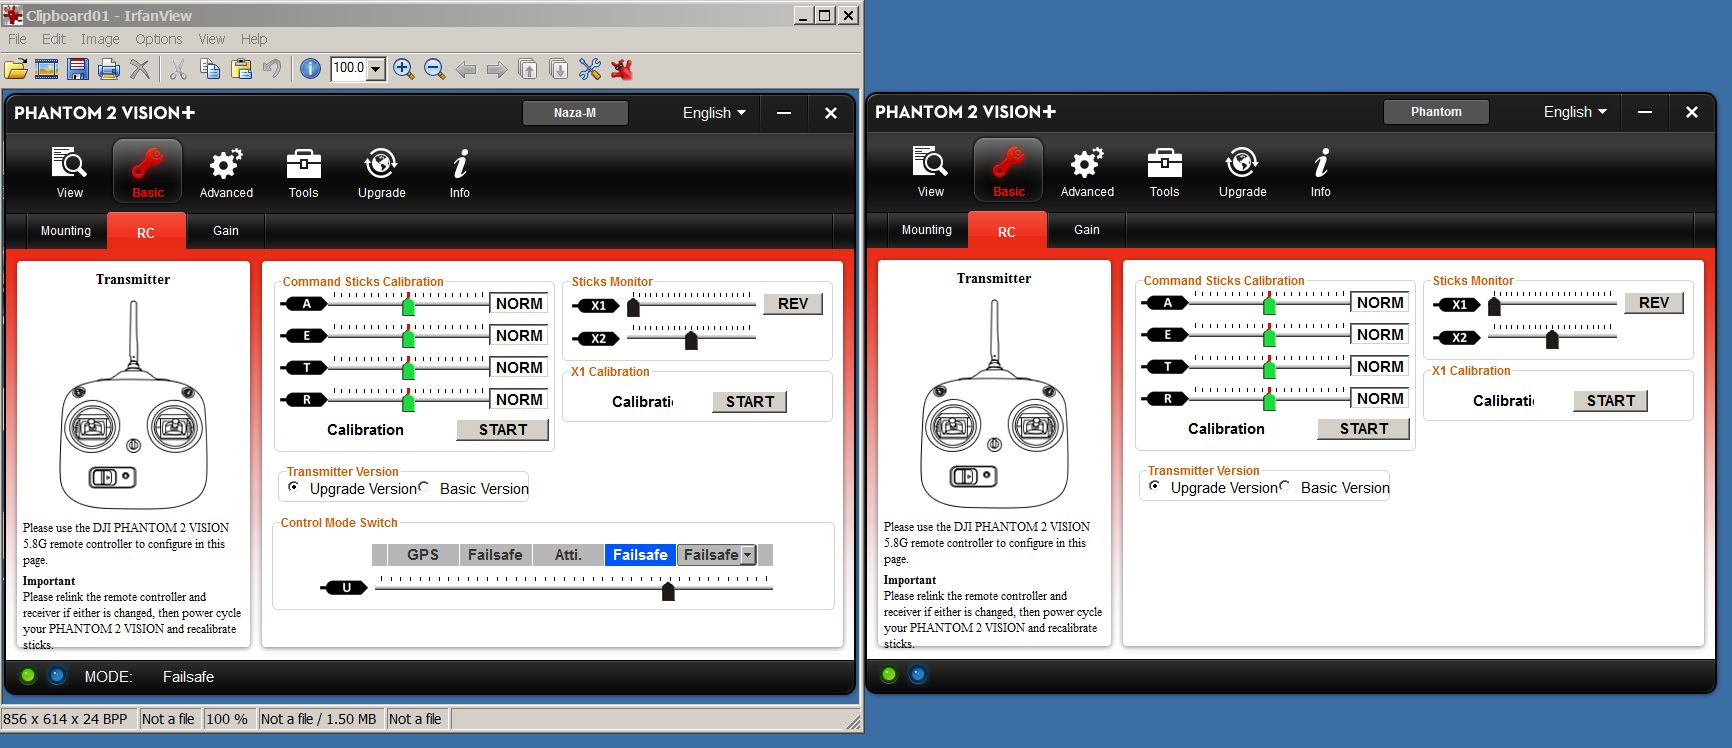1732x748 pixels.
Task: Toggle channel E NORM button in left window
Action: (519, 336)
